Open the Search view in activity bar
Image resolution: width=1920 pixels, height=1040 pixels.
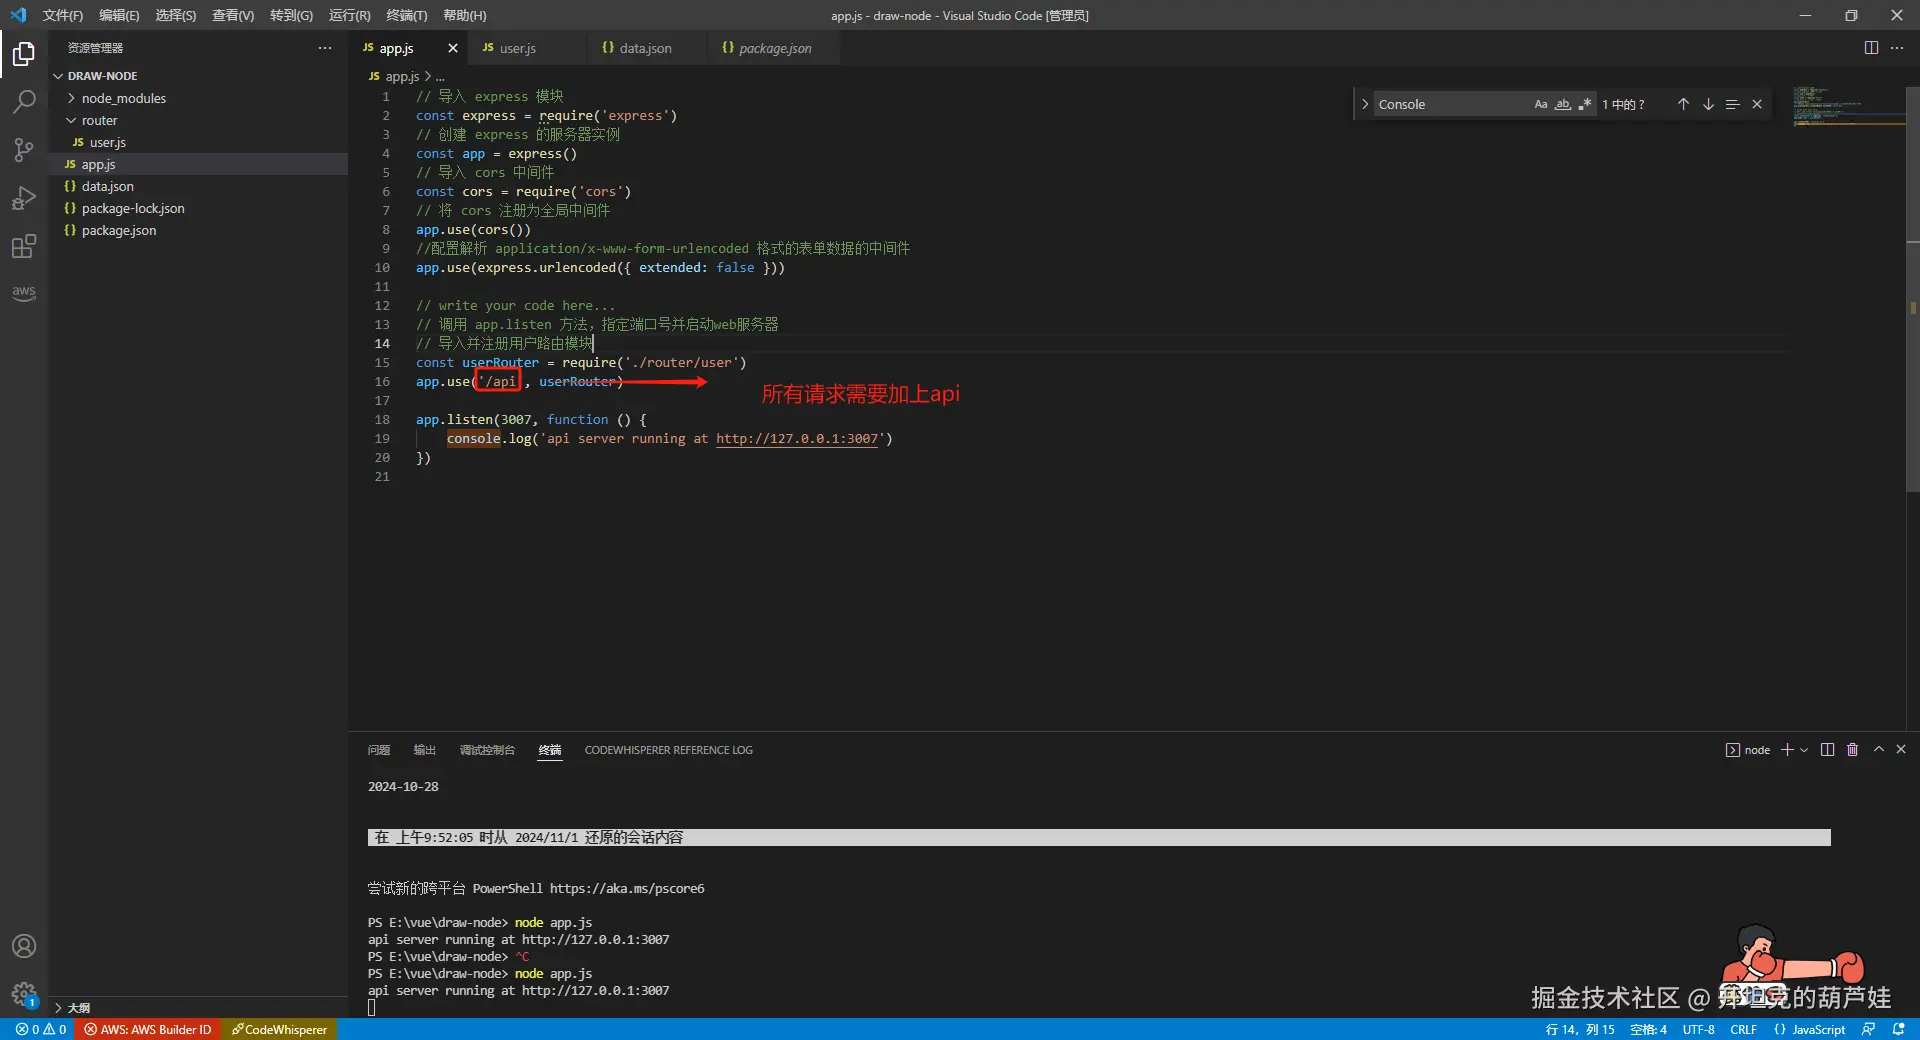click(x=24, y=101)
